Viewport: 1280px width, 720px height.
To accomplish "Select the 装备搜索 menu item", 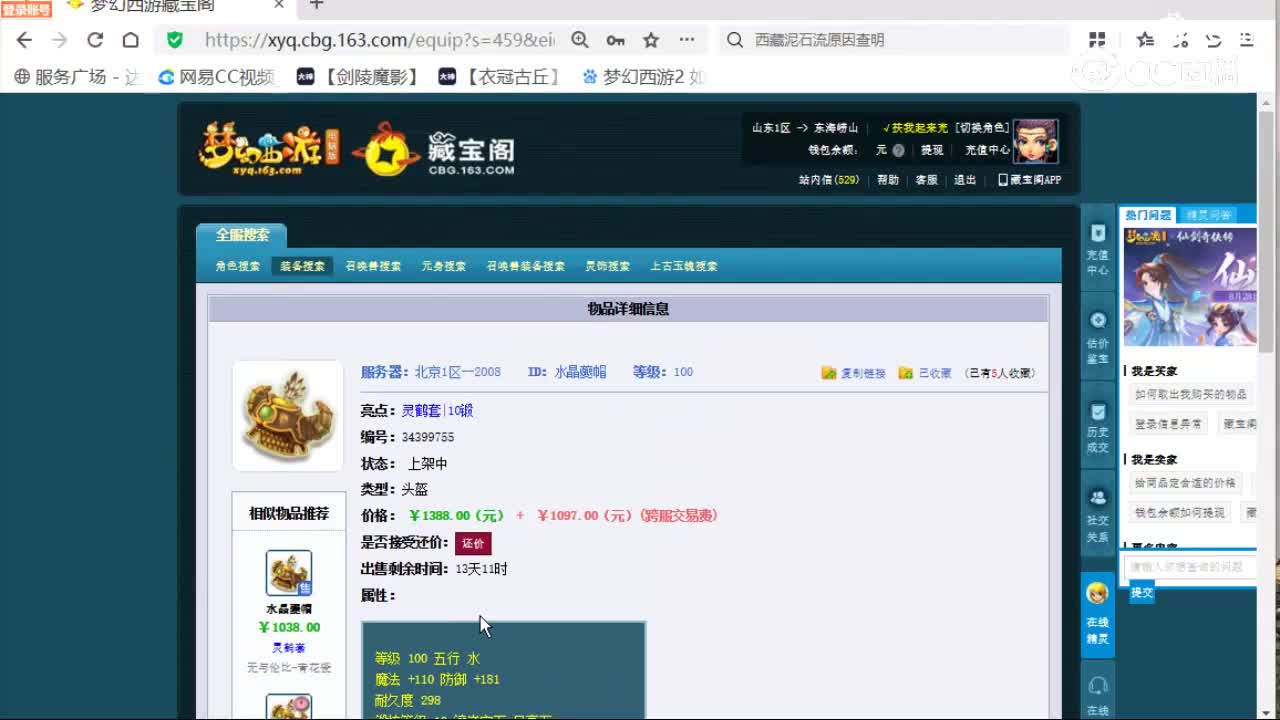I will pos(302,266).
